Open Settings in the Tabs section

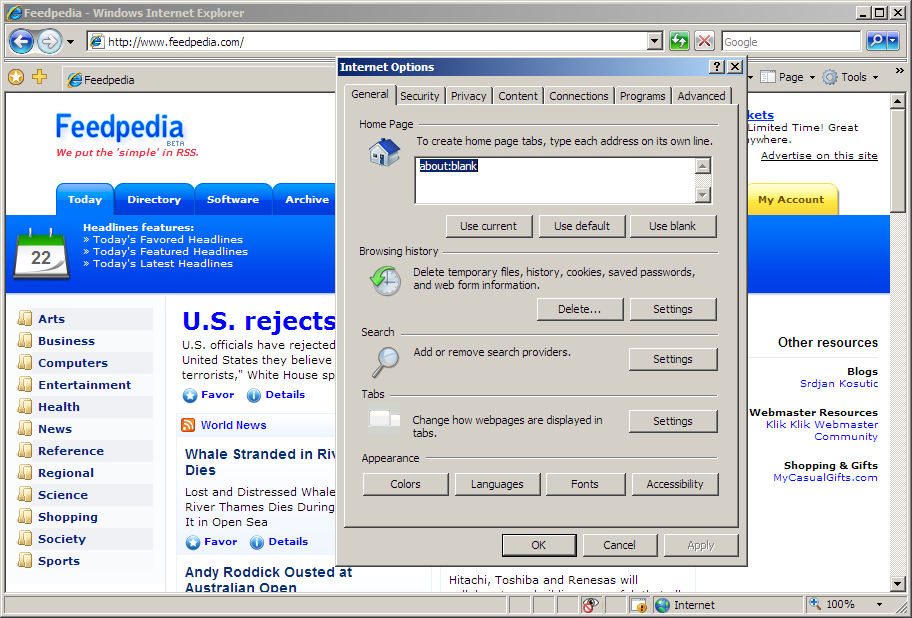point(673,421)
